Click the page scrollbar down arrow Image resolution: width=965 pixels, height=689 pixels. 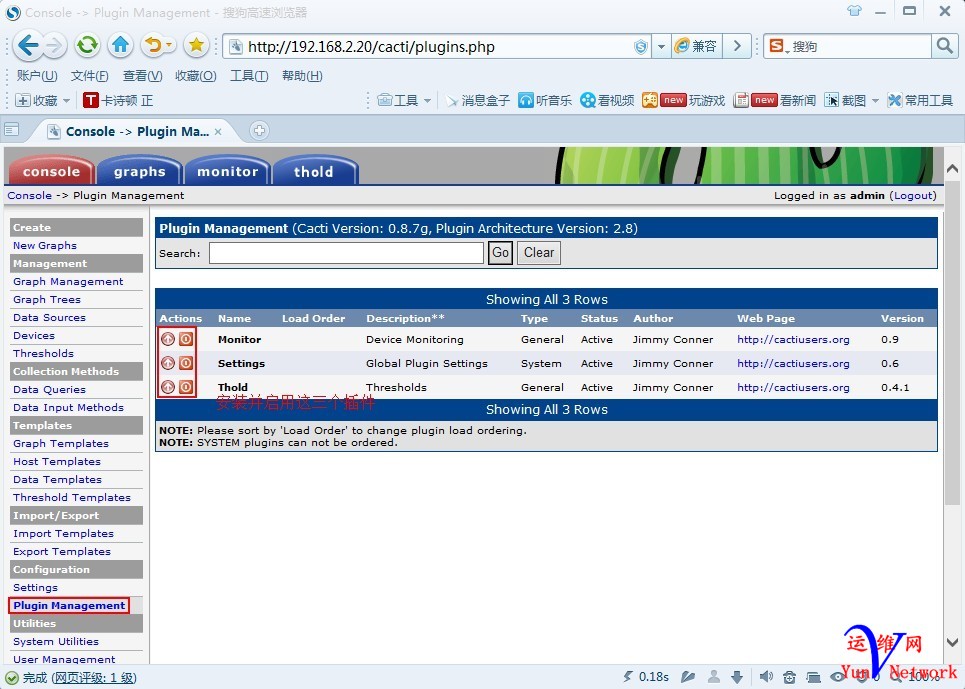(951, 642)
